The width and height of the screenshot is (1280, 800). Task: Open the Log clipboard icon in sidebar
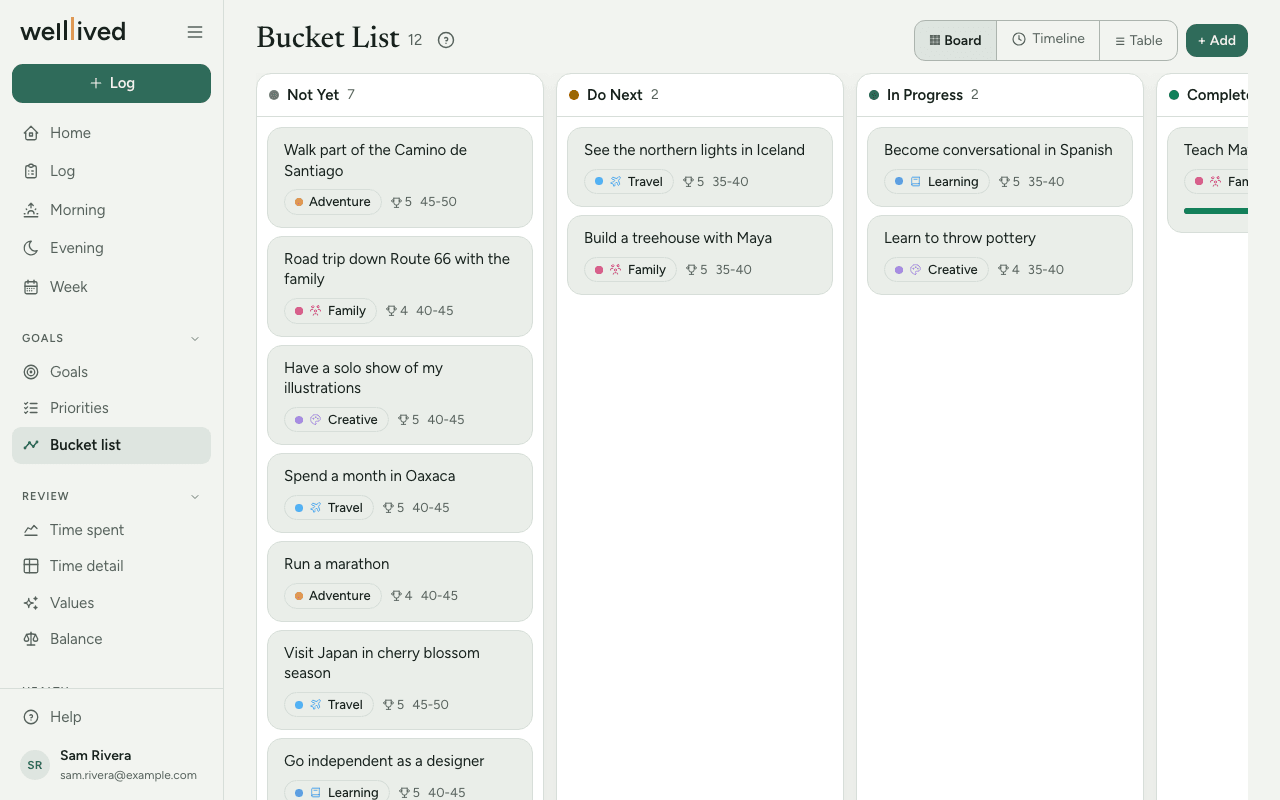(31, 171)
